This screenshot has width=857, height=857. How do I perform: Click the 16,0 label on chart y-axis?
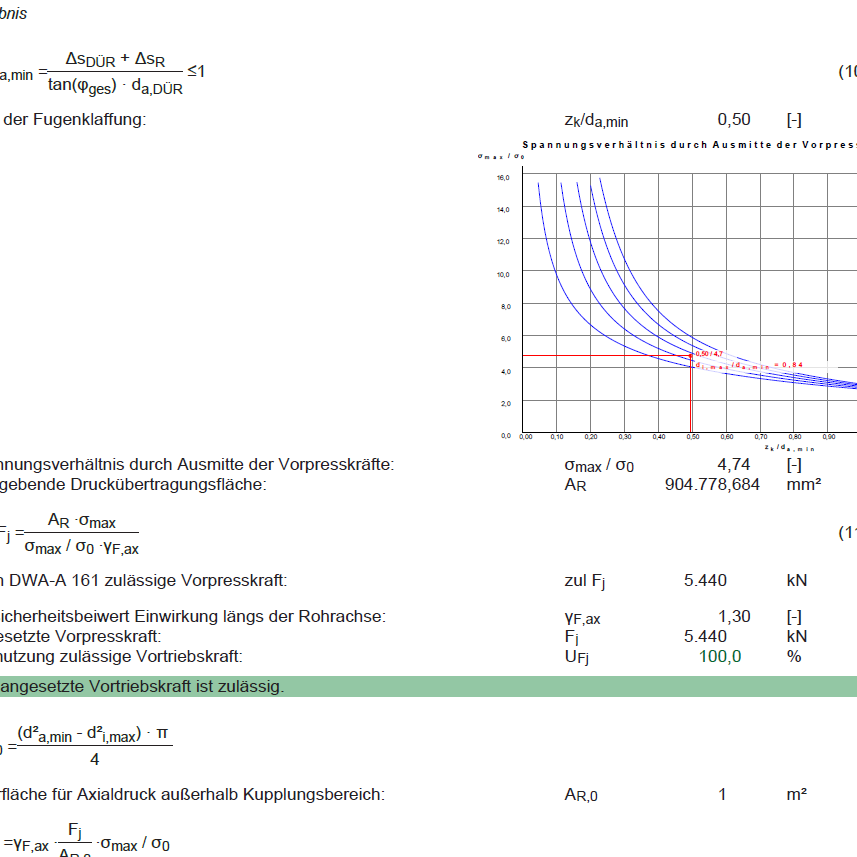coord(503,177)
